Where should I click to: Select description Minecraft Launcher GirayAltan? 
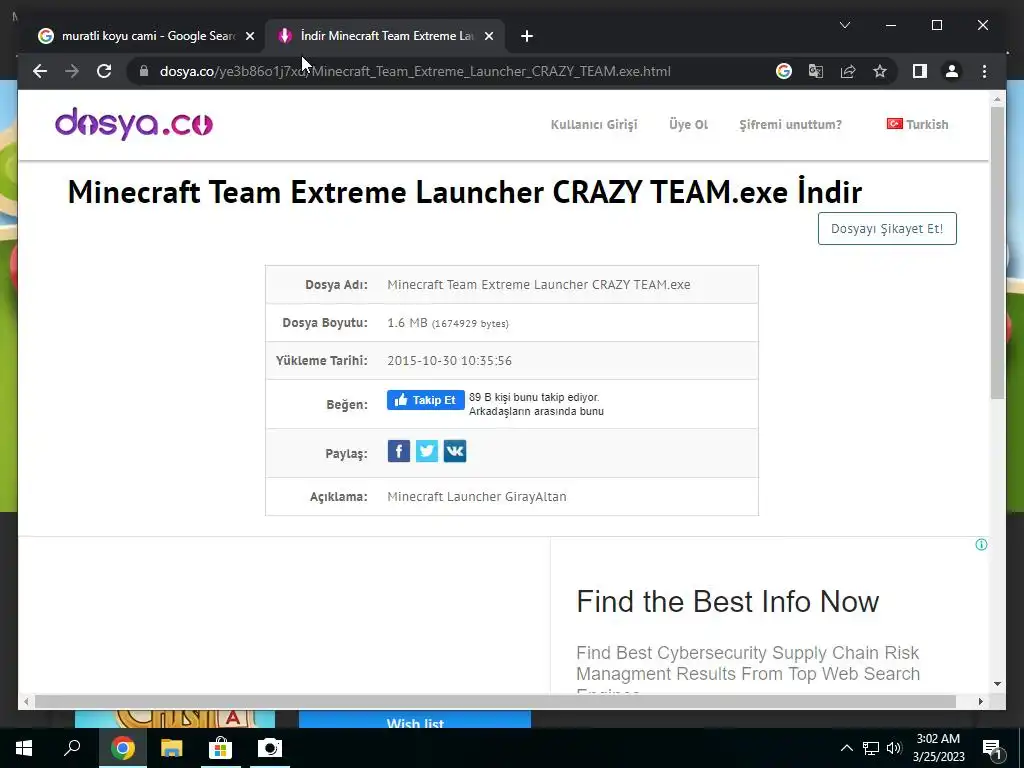[477, 496]
